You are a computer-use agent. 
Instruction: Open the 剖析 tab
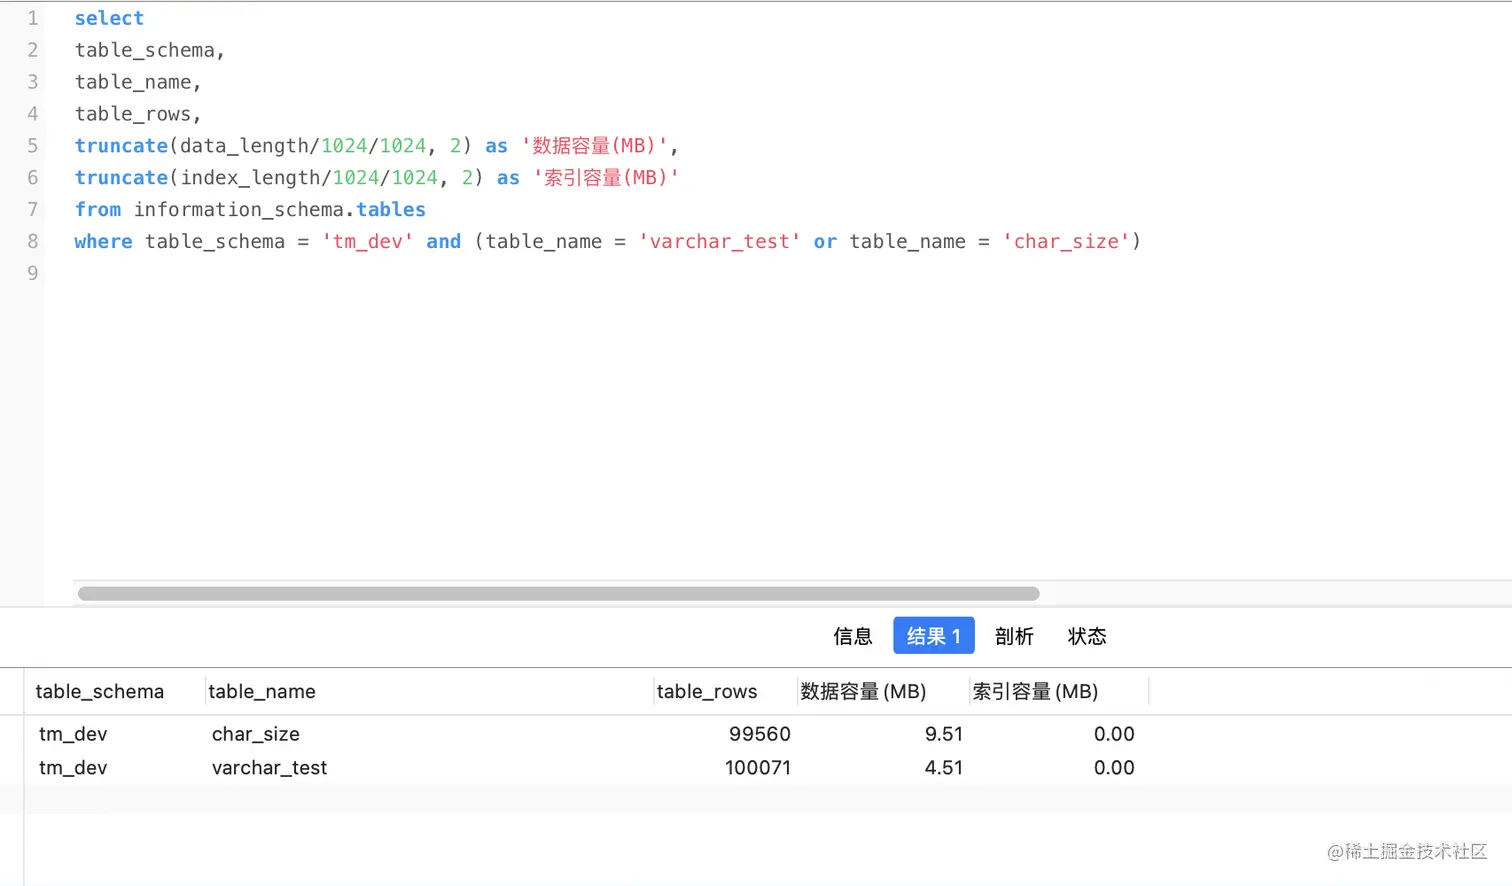tap(1014, 636)
